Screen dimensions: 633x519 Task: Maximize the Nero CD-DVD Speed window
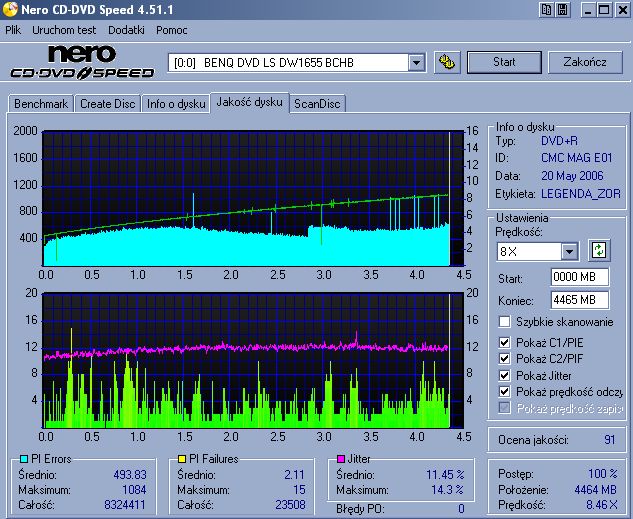point(604,9)
